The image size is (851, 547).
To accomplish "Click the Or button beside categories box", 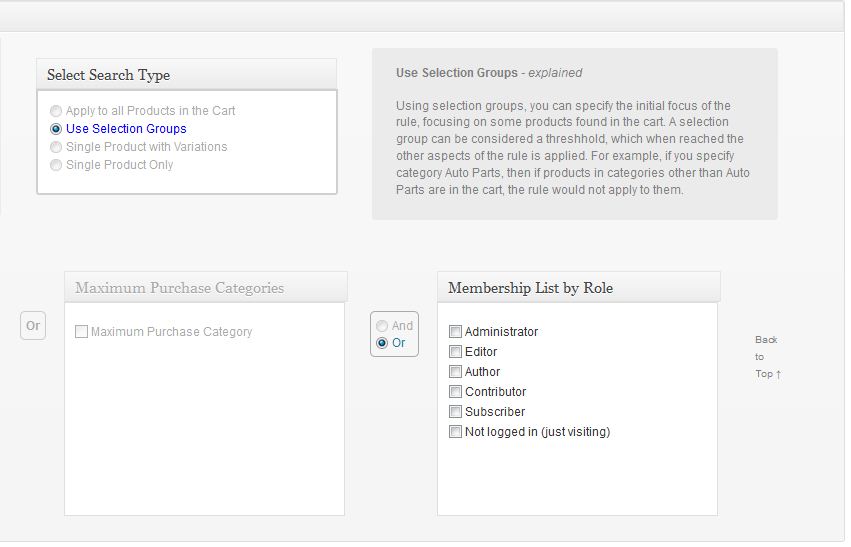I will [33, 326].
